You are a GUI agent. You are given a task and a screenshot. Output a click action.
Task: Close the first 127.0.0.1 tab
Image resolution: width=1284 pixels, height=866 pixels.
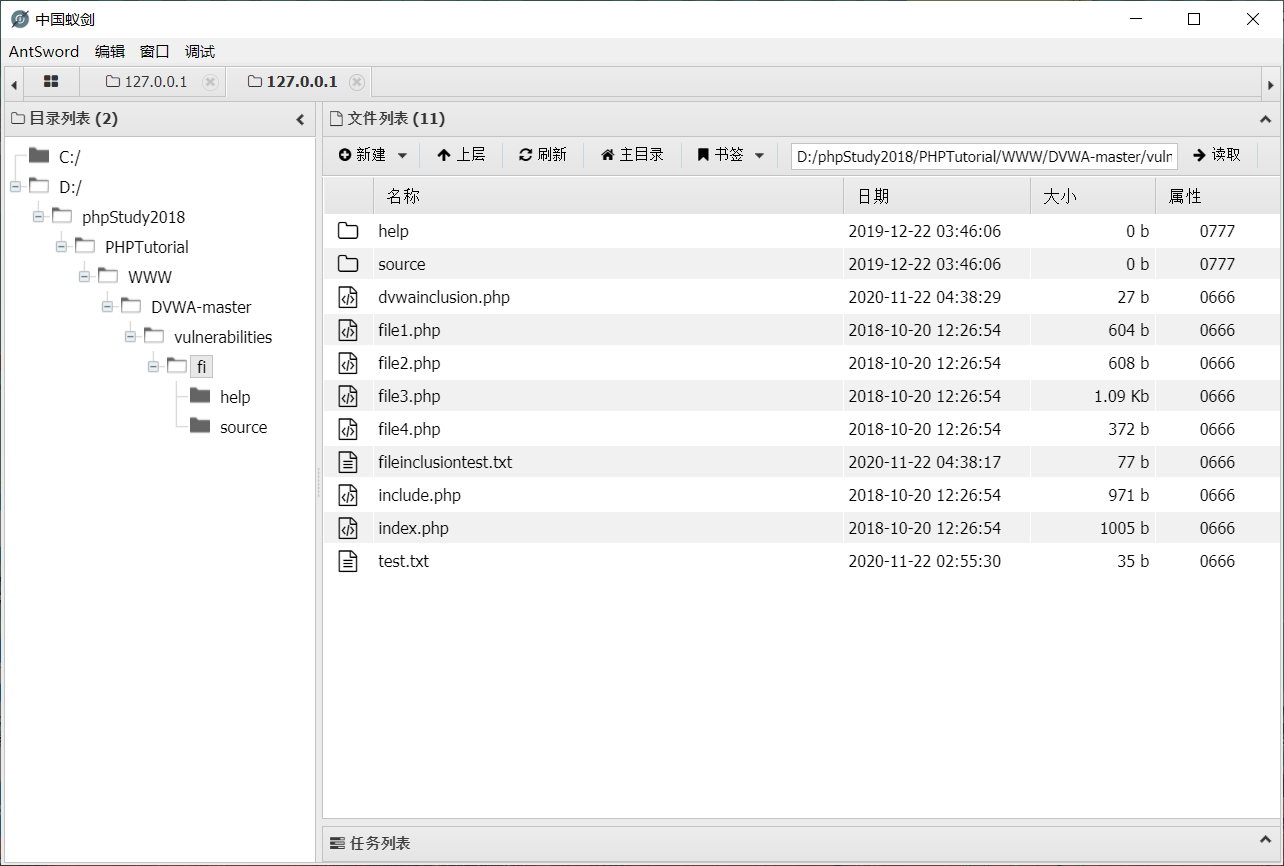tap(210, 82)
